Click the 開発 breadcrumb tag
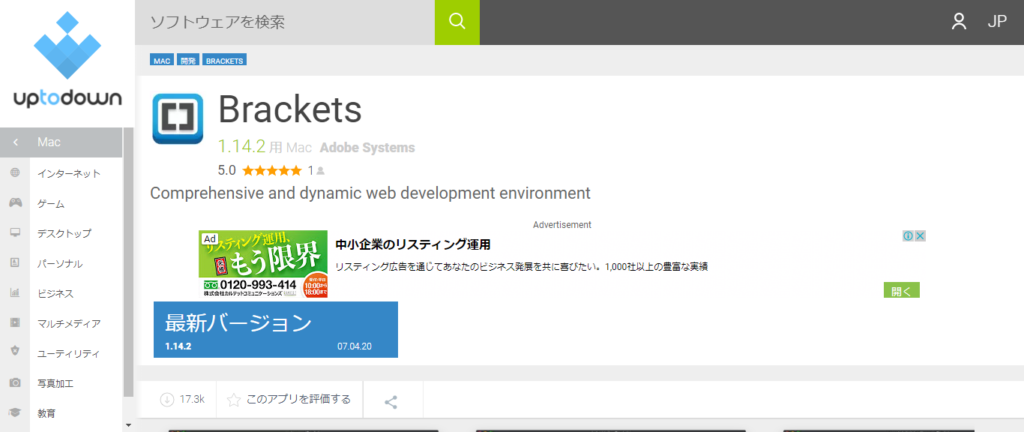 188,61
